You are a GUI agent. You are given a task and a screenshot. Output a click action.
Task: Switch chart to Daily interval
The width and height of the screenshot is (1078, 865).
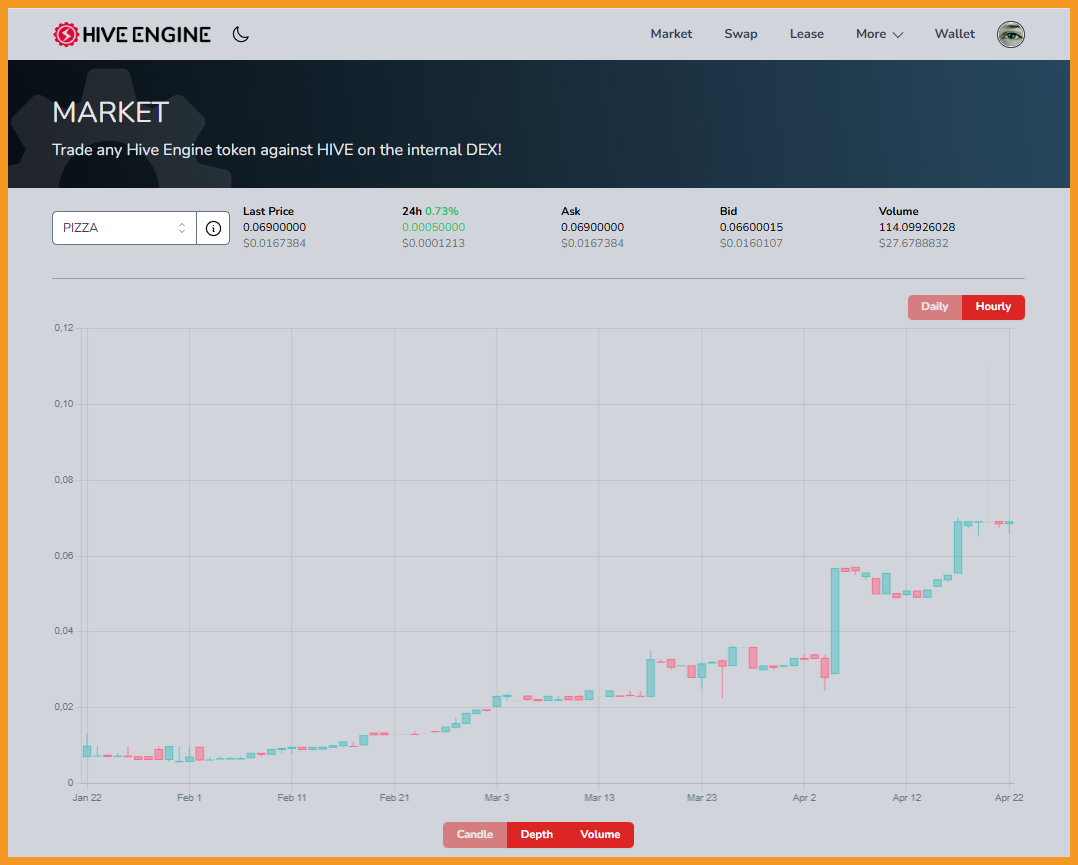(x=934, y=307)
